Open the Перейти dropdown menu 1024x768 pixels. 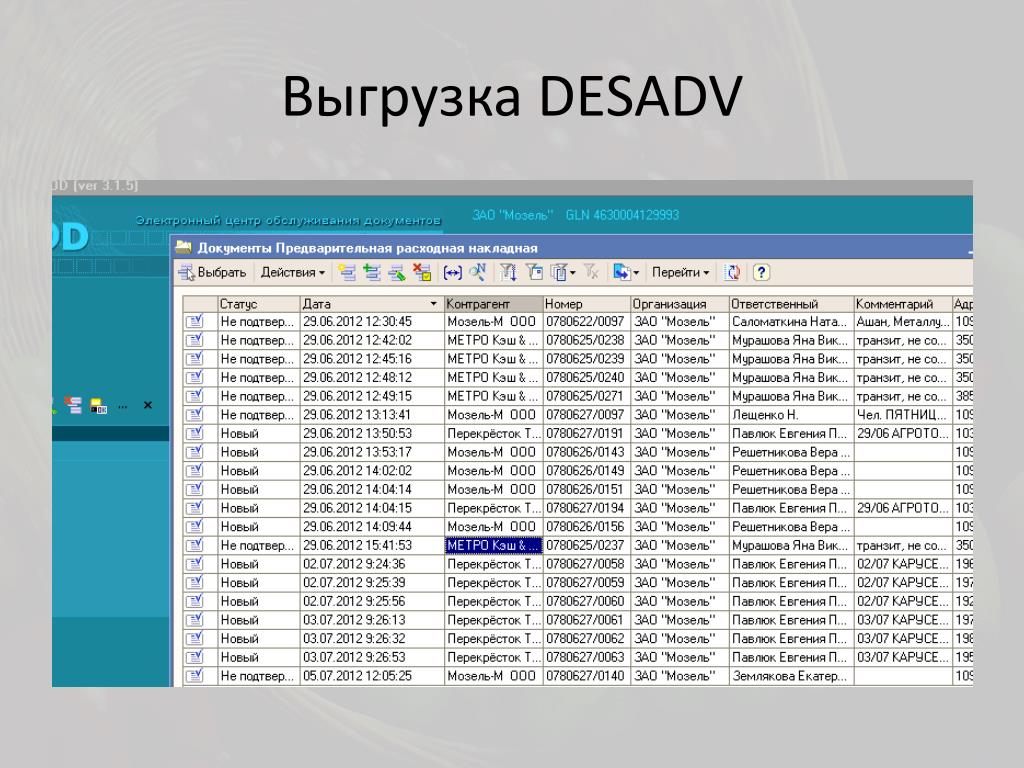pyautogui.click(x=680, y=273)
